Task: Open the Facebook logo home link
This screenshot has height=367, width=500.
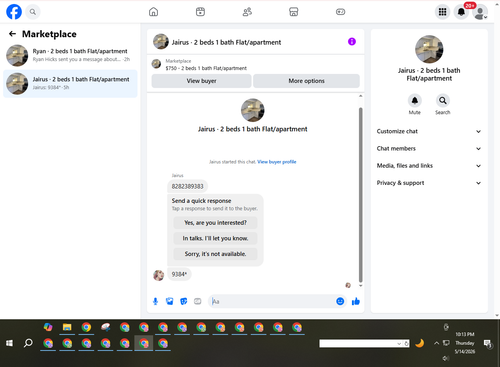Action: click(14, 12)
